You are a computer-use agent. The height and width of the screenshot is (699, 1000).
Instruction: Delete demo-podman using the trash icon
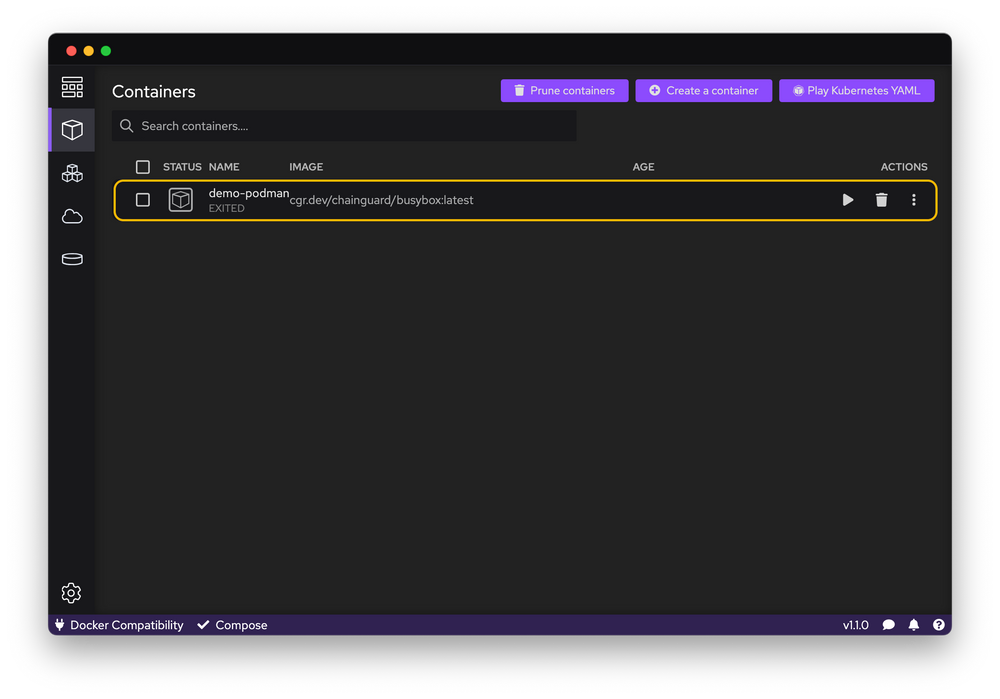[x=881, y=200]
